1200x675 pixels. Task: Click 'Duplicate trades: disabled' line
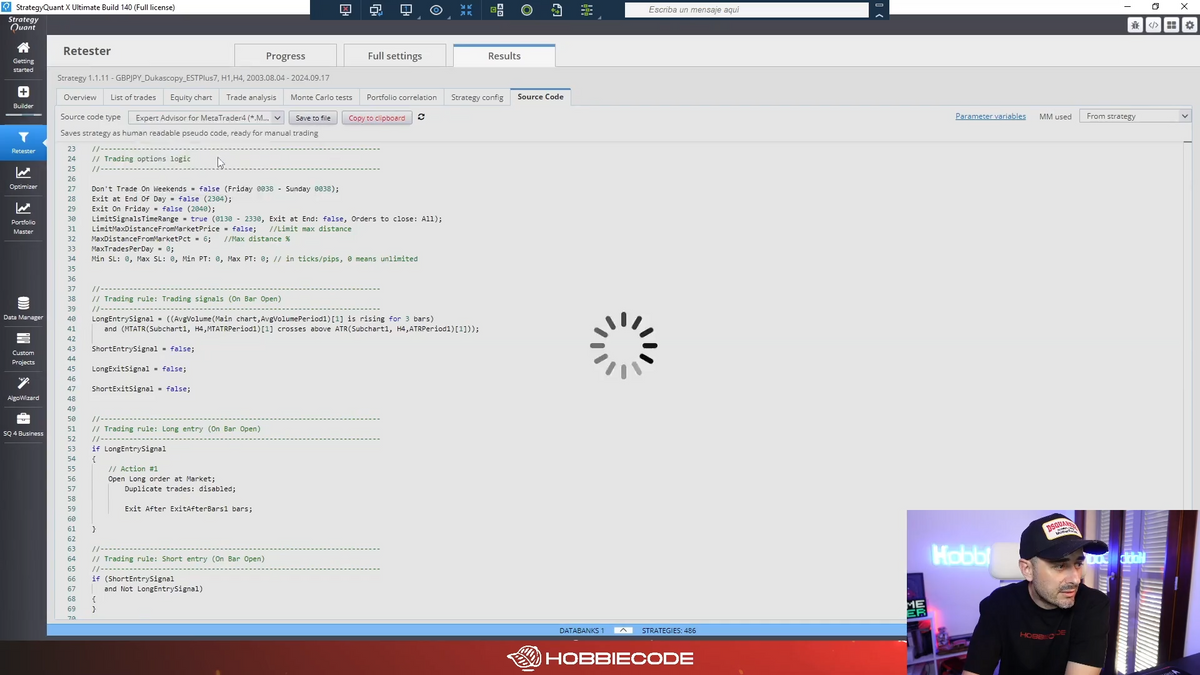(180, 489)
